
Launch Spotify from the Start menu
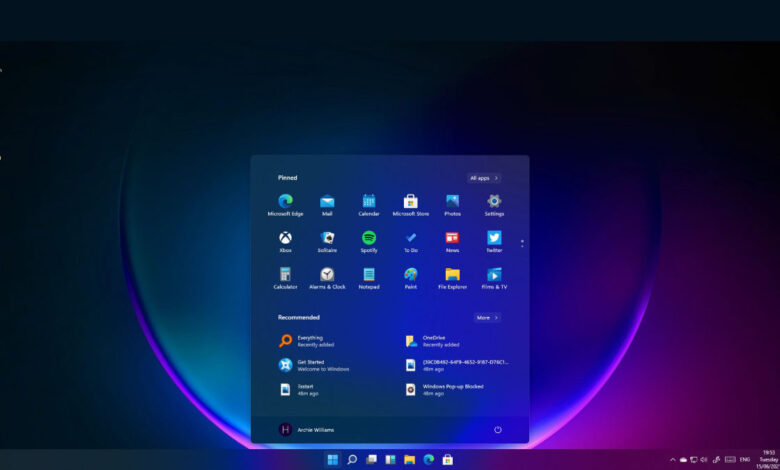(x=369, y=242)
